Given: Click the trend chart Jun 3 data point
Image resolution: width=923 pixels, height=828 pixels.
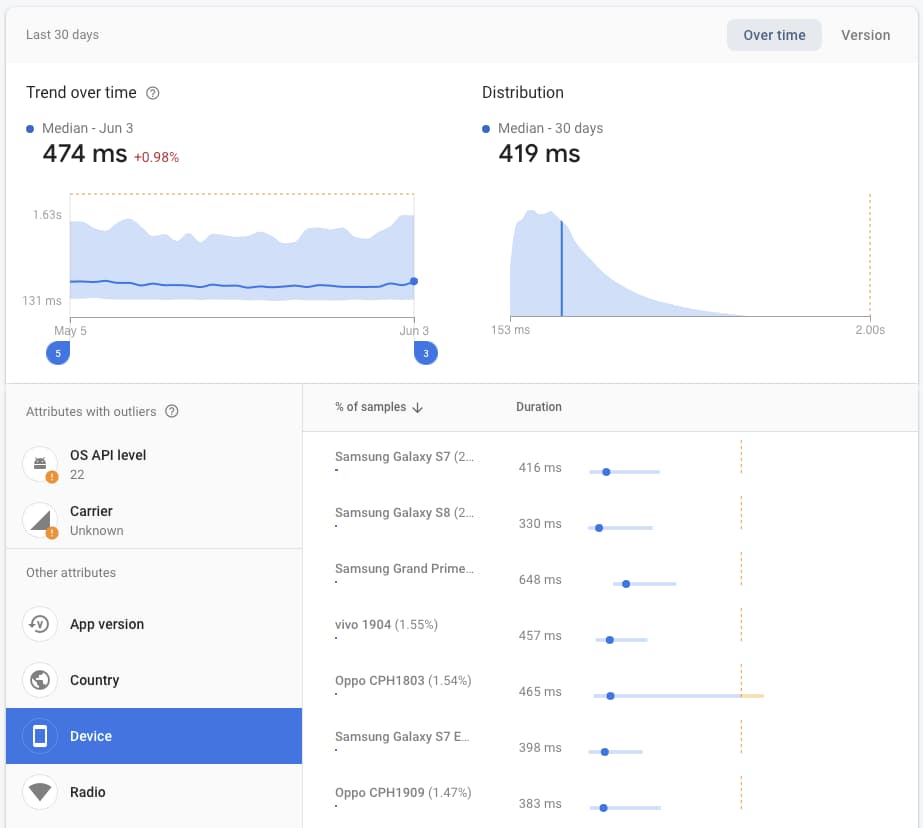Looking at the screenshot, I should [414, 281].
